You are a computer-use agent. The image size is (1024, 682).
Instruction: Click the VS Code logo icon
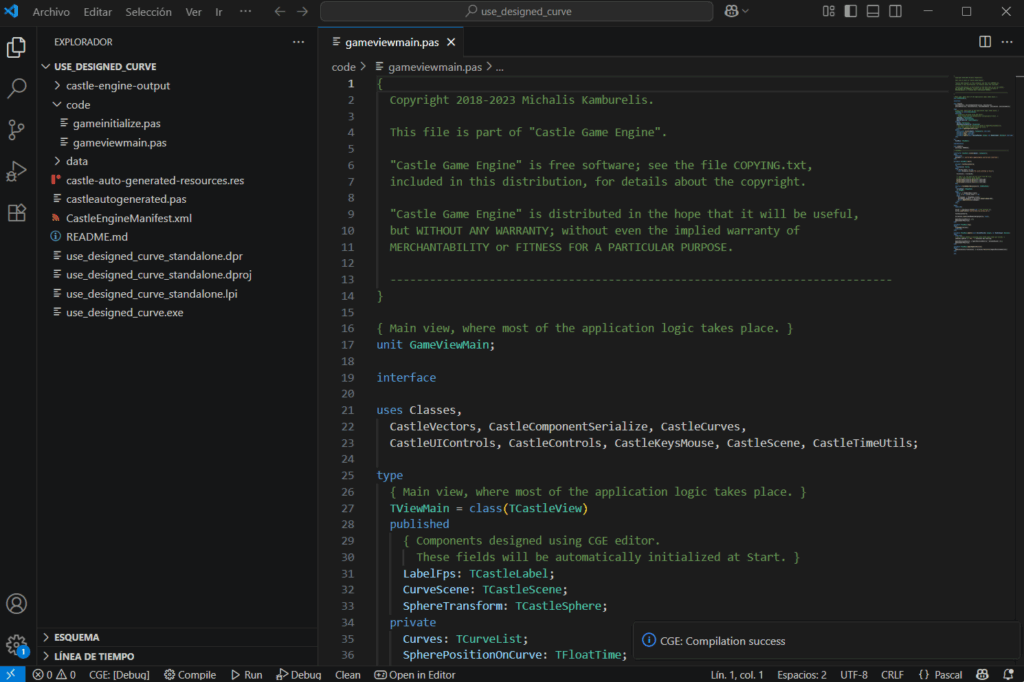click(x=11, y=11)
